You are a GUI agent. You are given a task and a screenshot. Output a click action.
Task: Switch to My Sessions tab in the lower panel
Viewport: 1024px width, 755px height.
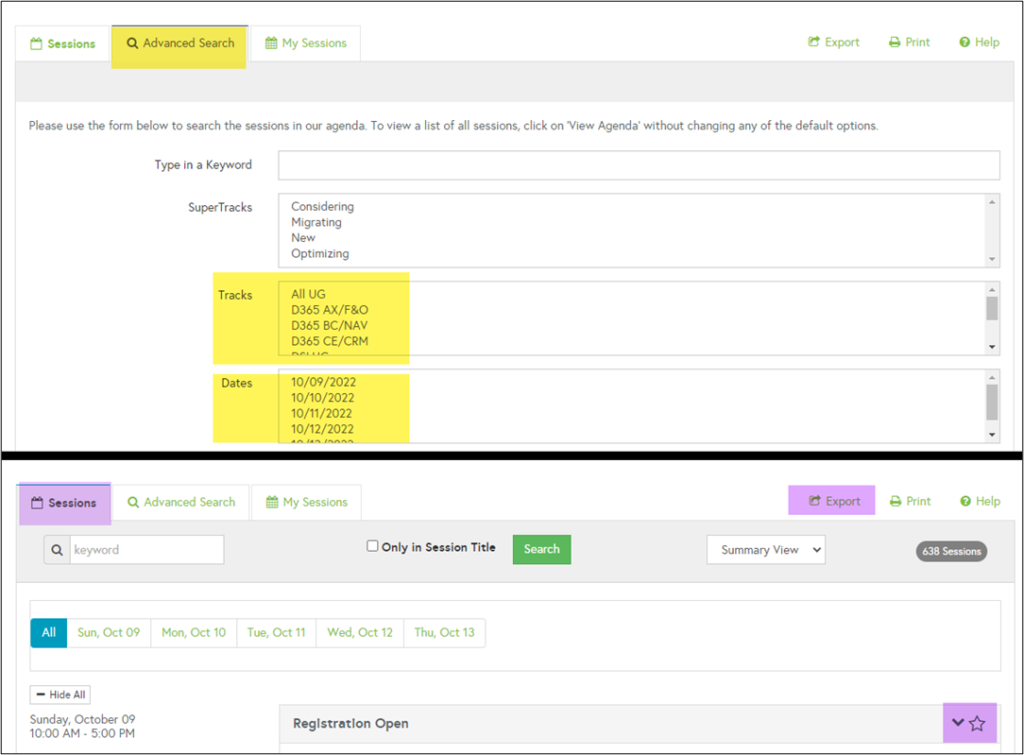tap(306, 502)
